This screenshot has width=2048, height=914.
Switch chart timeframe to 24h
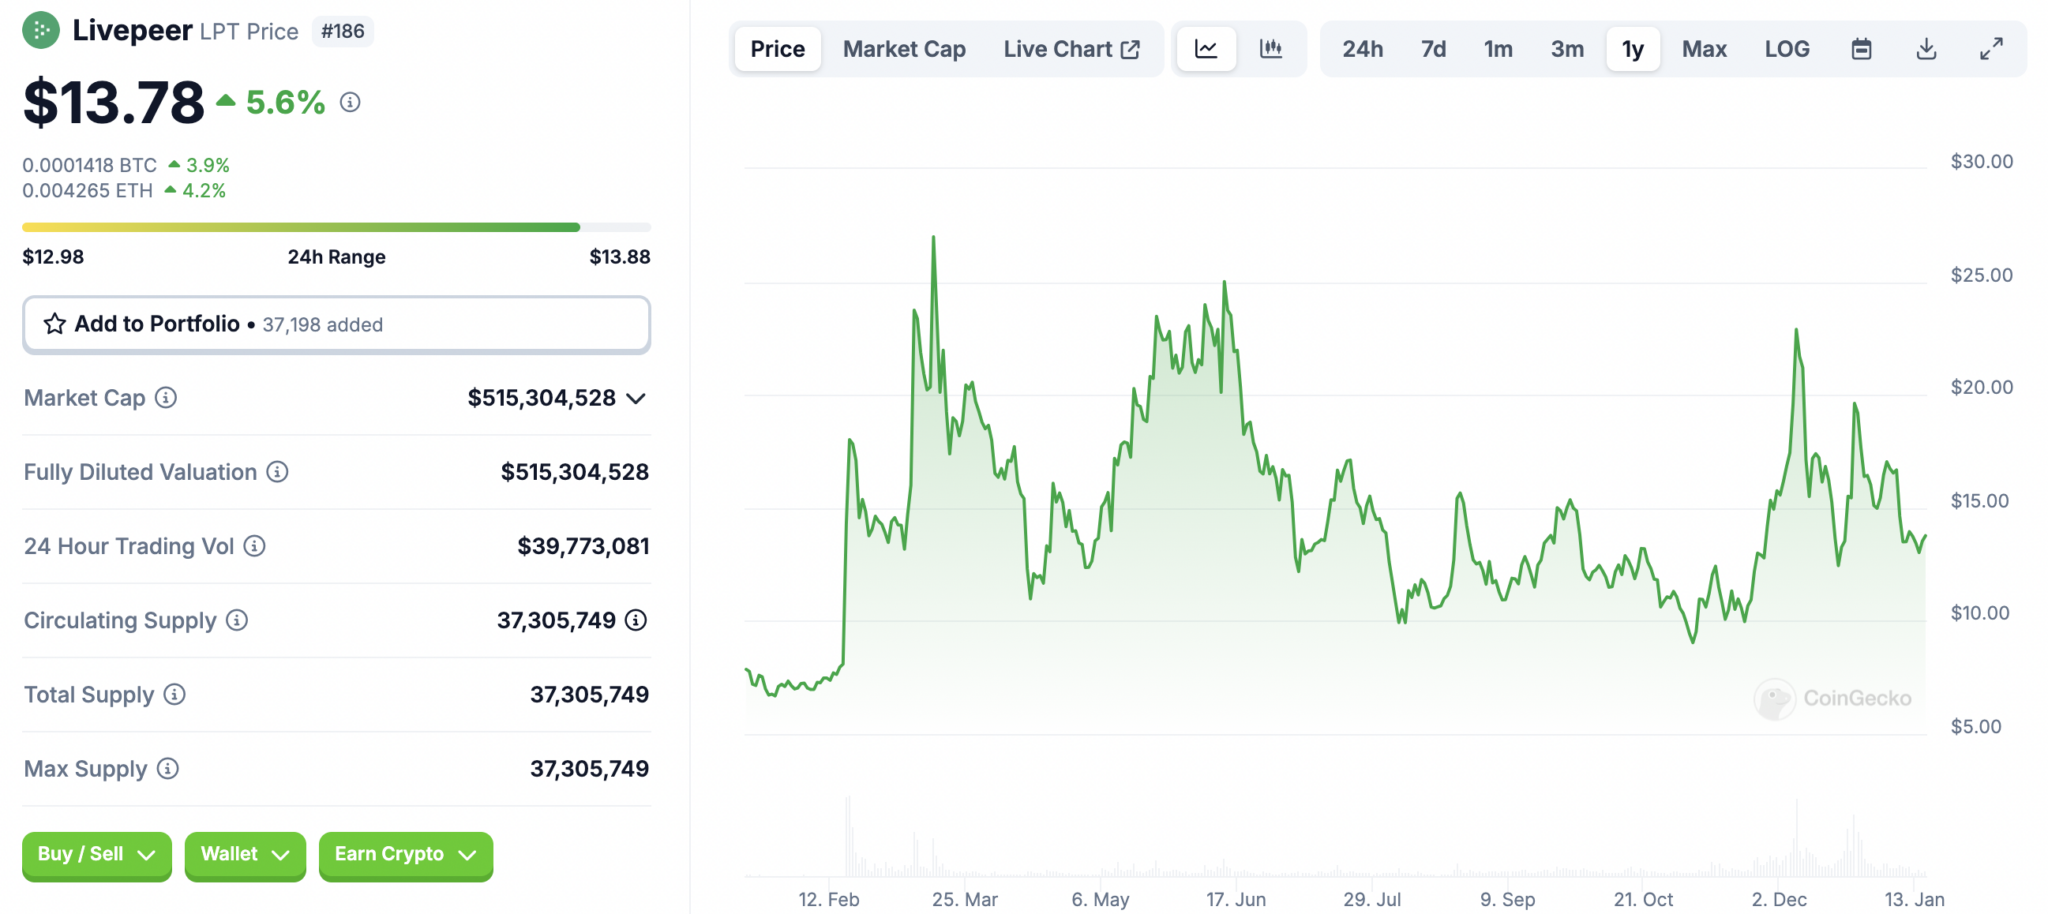(x=1363, y=48)
